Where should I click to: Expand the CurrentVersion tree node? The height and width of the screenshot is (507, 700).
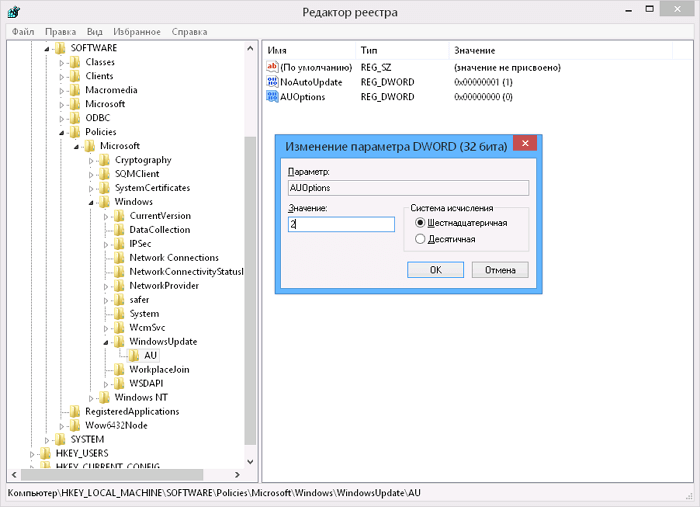point(106,216)
